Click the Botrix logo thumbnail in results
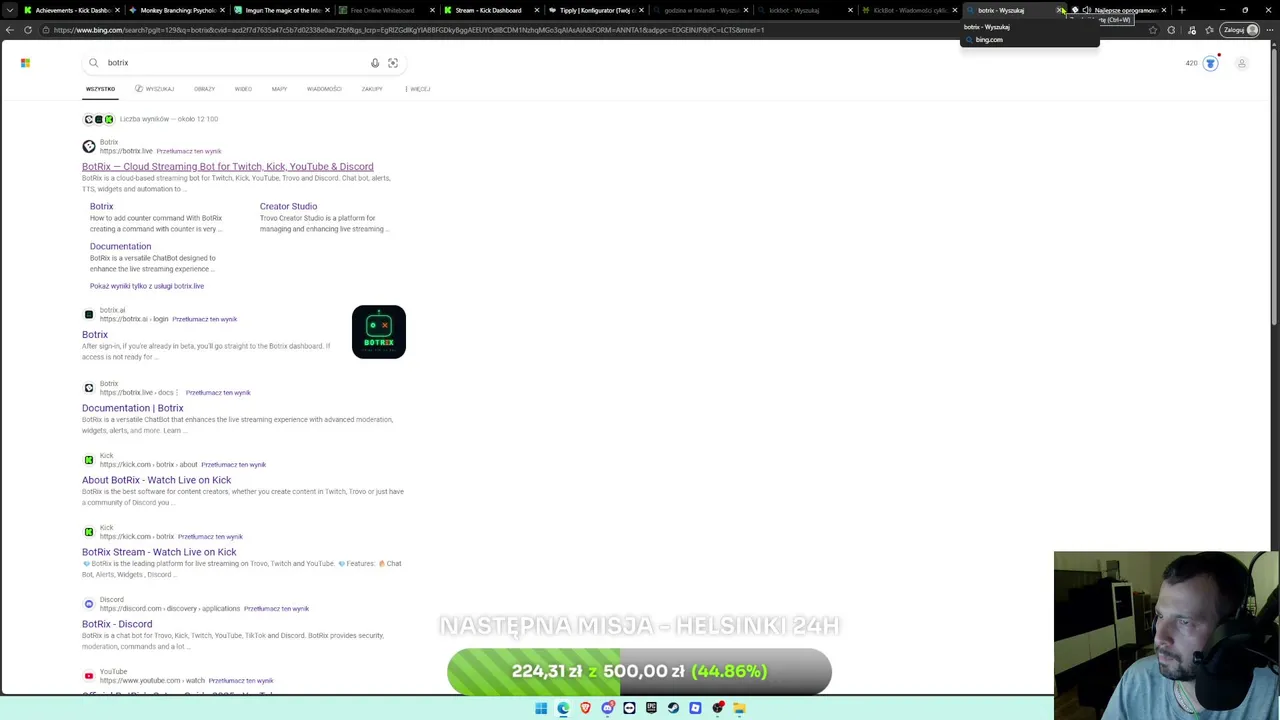The width and height of the screenshot is (1280, 720). pyautogui.click(x=379, y=332)
